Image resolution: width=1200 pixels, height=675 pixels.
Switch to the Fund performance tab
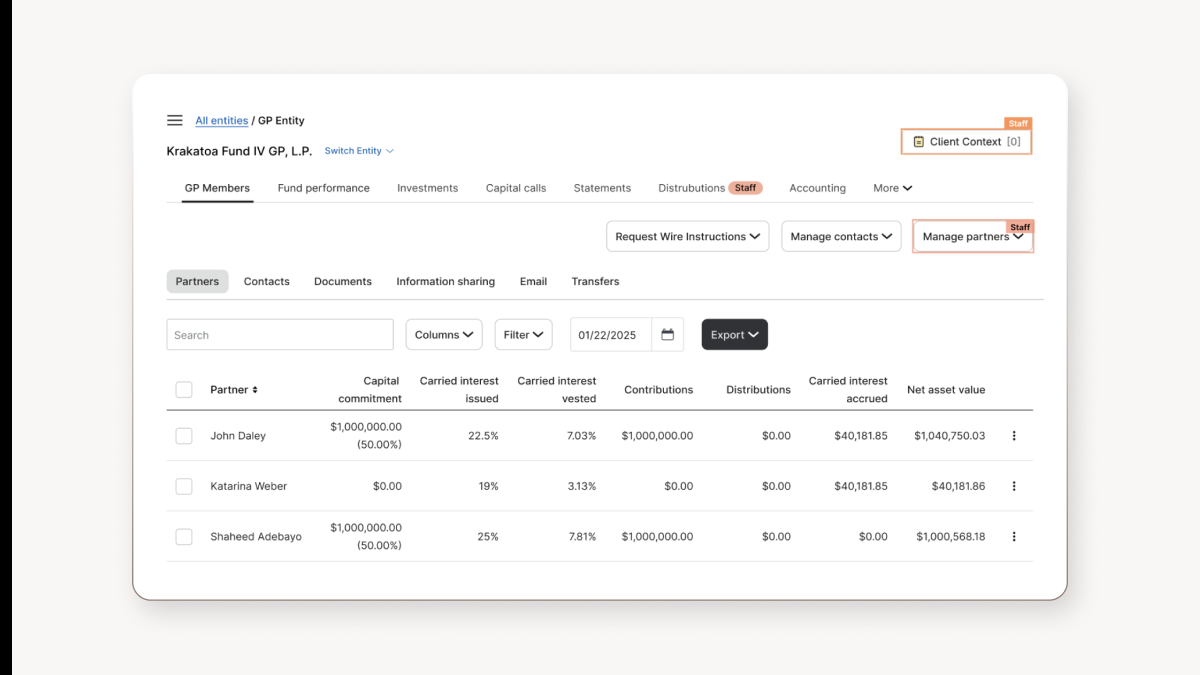(x=324, y=187)
